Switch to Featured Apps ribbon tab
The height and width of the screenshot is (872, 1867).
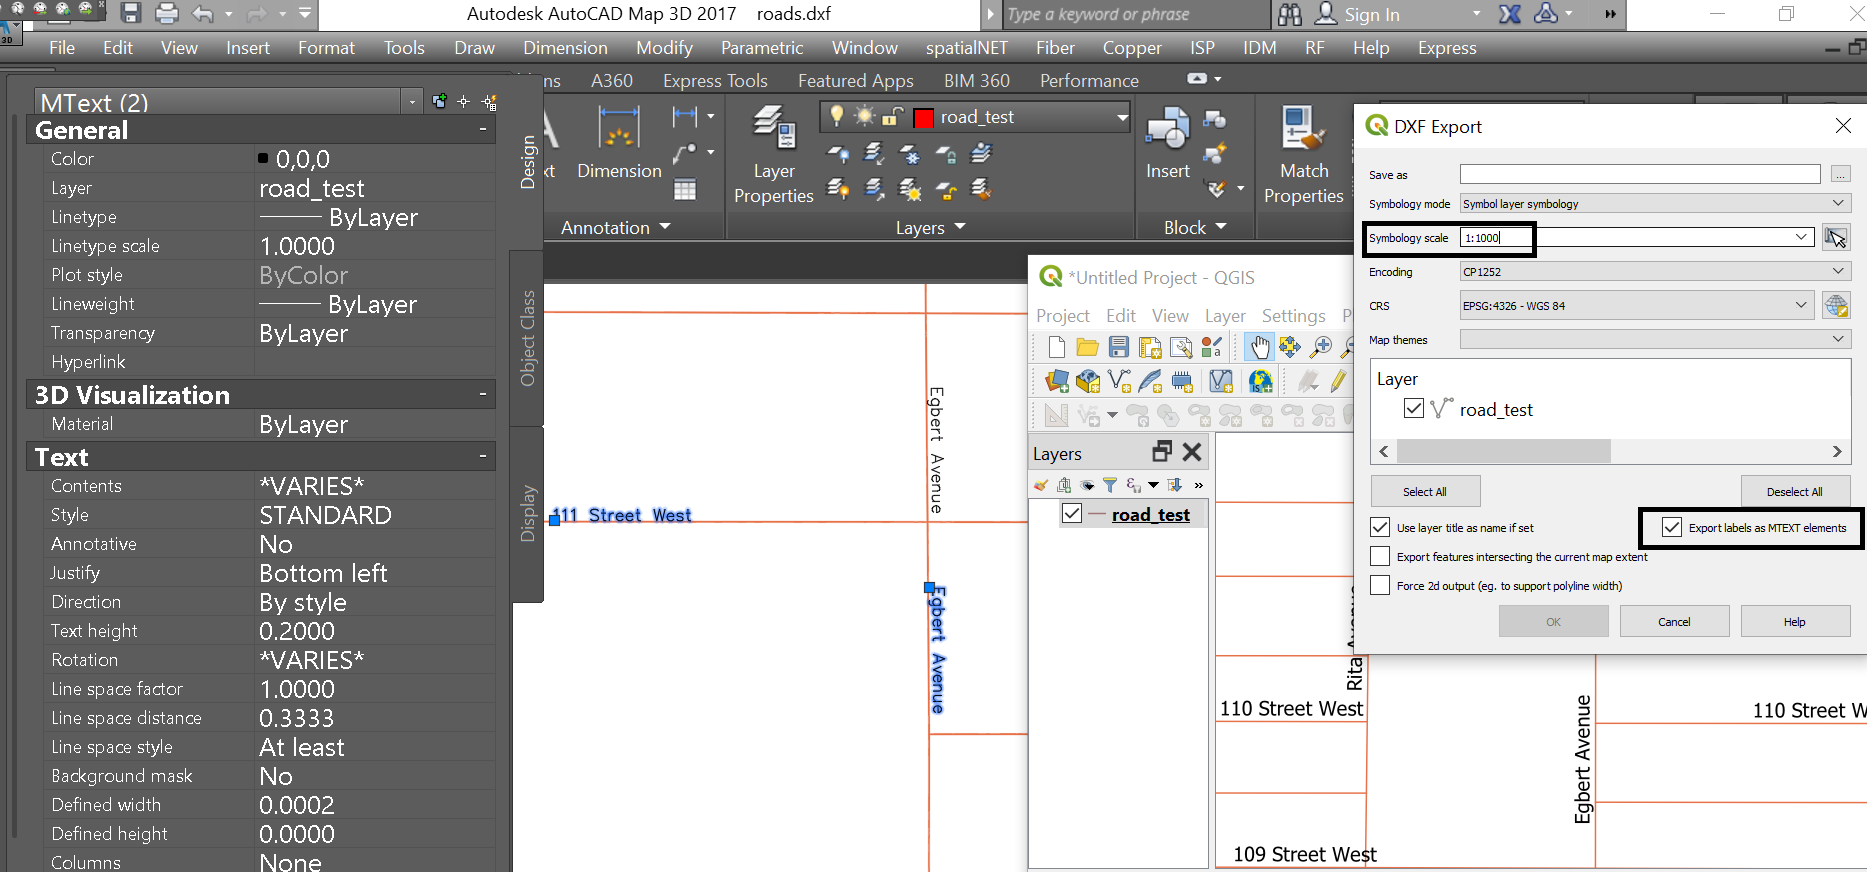click(855, 80)
